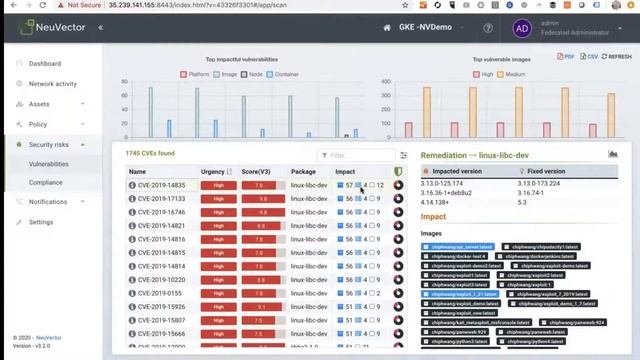Click info icon for CVE-2019-14821
The image size is (640, 360).
coord(132,226)
